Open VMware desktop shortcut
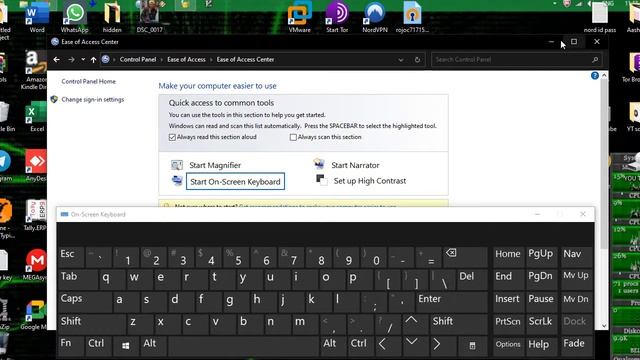The image size is (640, 360). click(x=299, y=16)
